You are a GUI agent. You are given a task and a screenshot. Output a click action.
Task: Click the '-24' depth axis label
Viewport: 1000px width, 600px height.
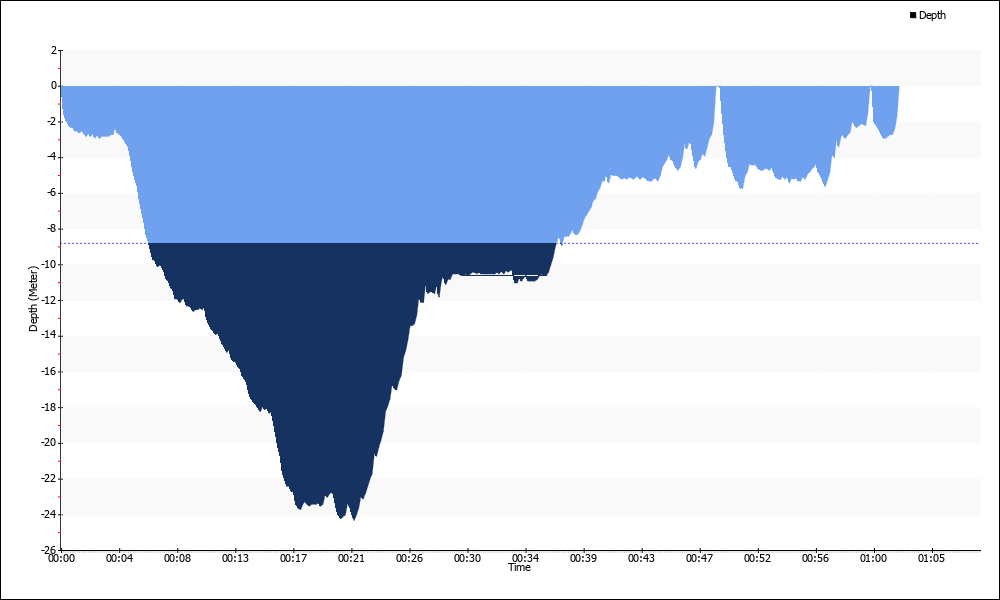(49, 514)
